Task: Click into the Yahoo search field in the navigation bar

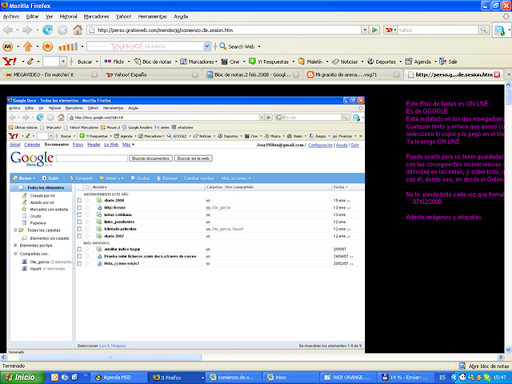Action: (x=438, y=30)
